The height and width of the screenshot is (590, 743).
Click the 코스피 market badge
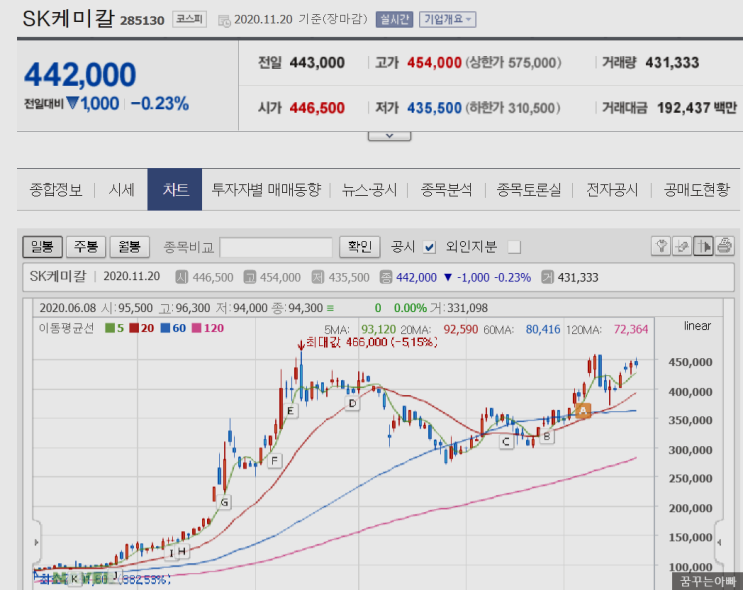pyautogui.click(x=189, y=19)
